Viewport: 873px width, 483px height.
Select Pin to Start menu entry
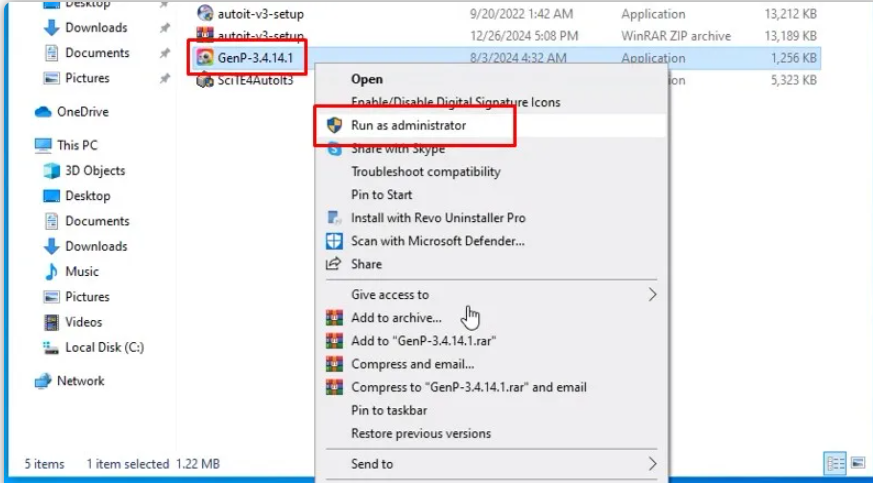click(x=381, y=195)
